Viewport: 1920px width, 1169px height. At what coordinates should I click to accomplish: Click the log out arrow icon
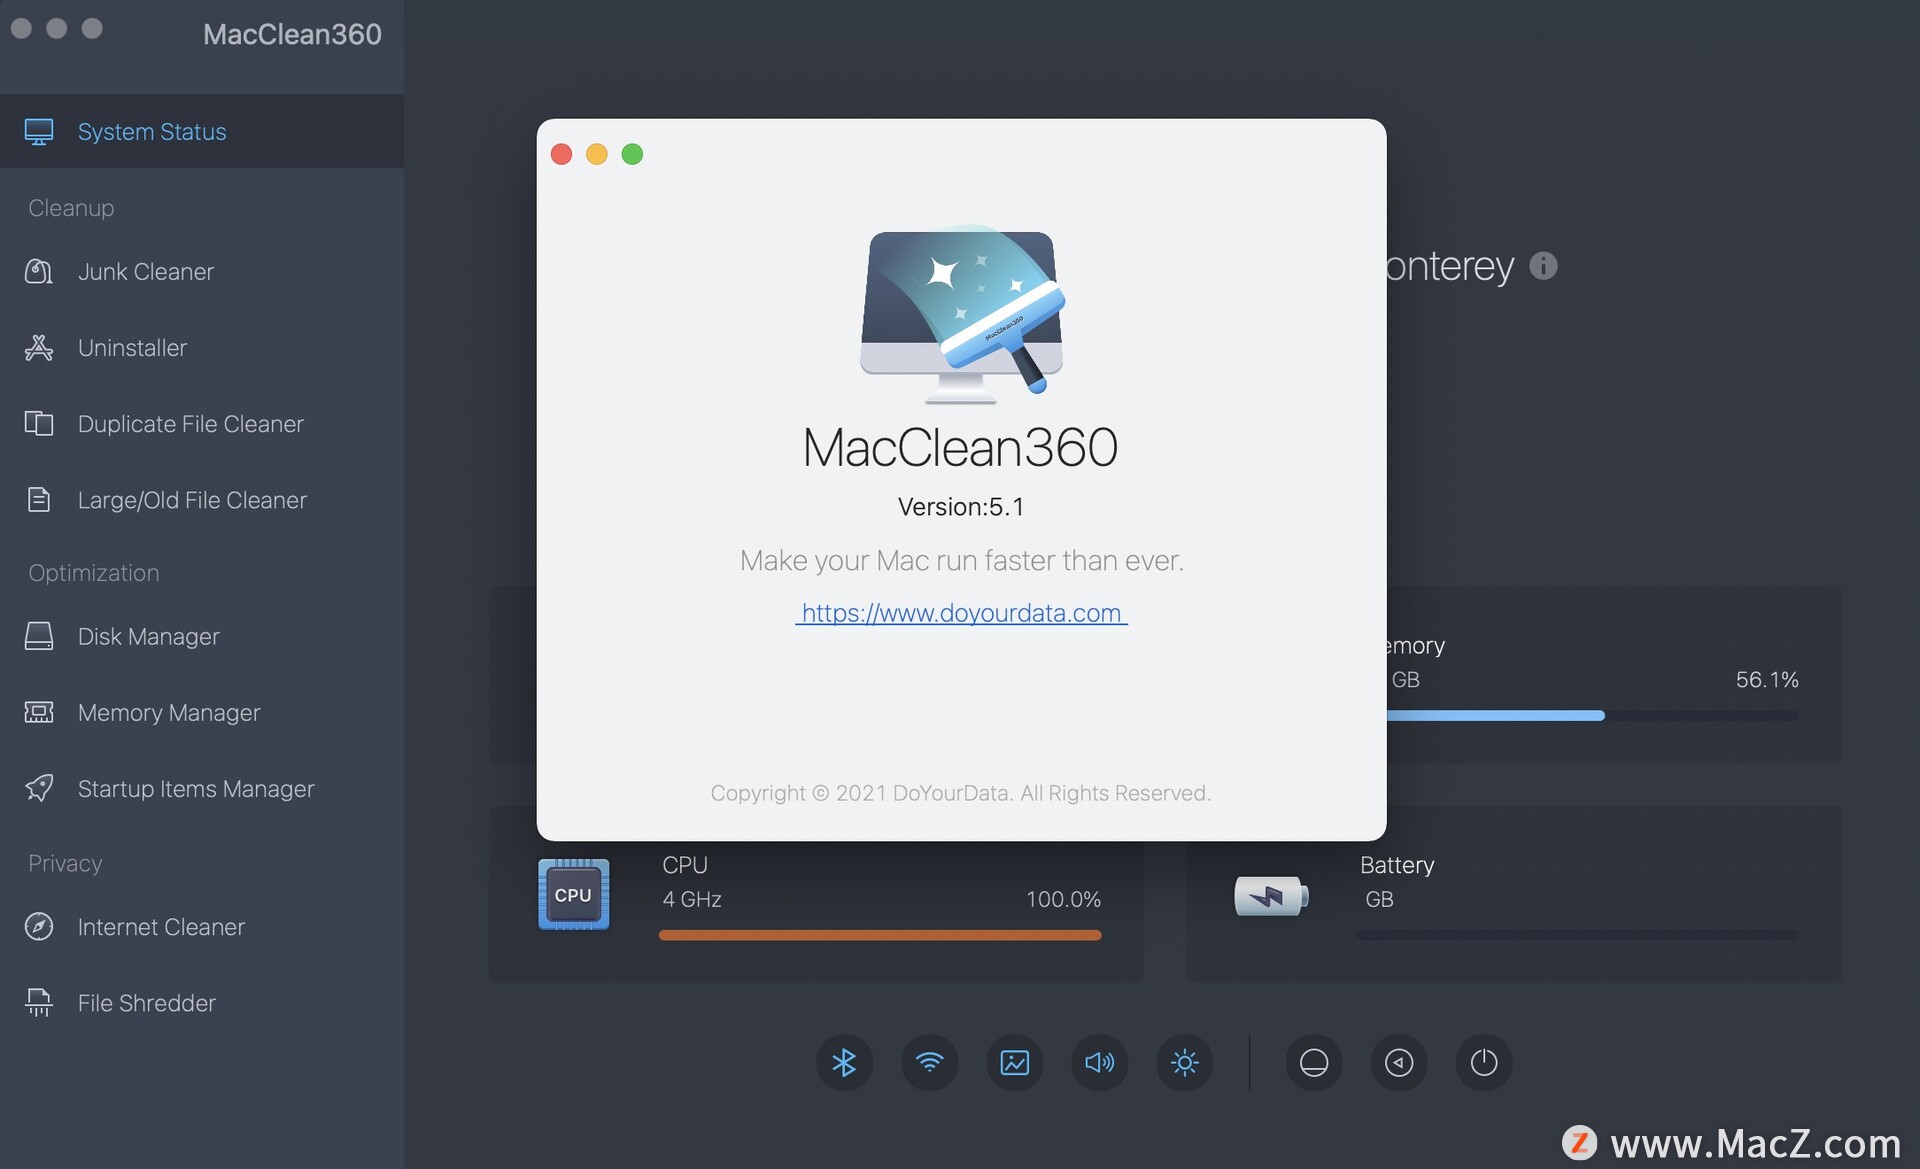pyautogui.click(x=1398, y=1062)
